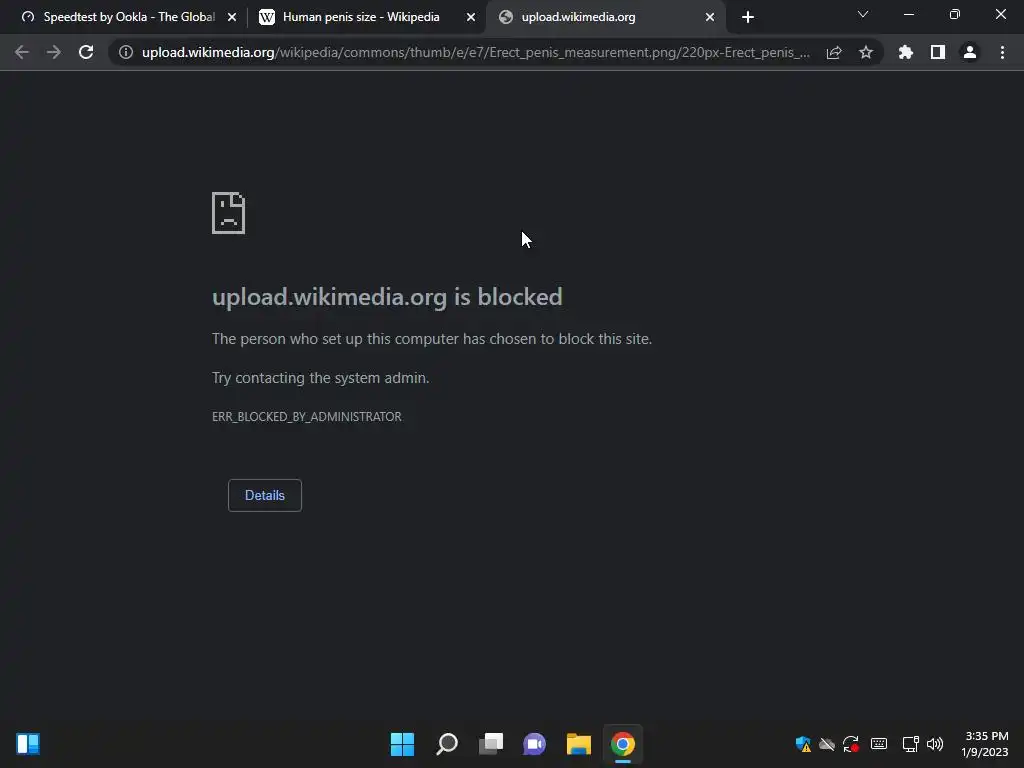
Task: Open the clock showing 3:35 PM
Action: (984, 744)
